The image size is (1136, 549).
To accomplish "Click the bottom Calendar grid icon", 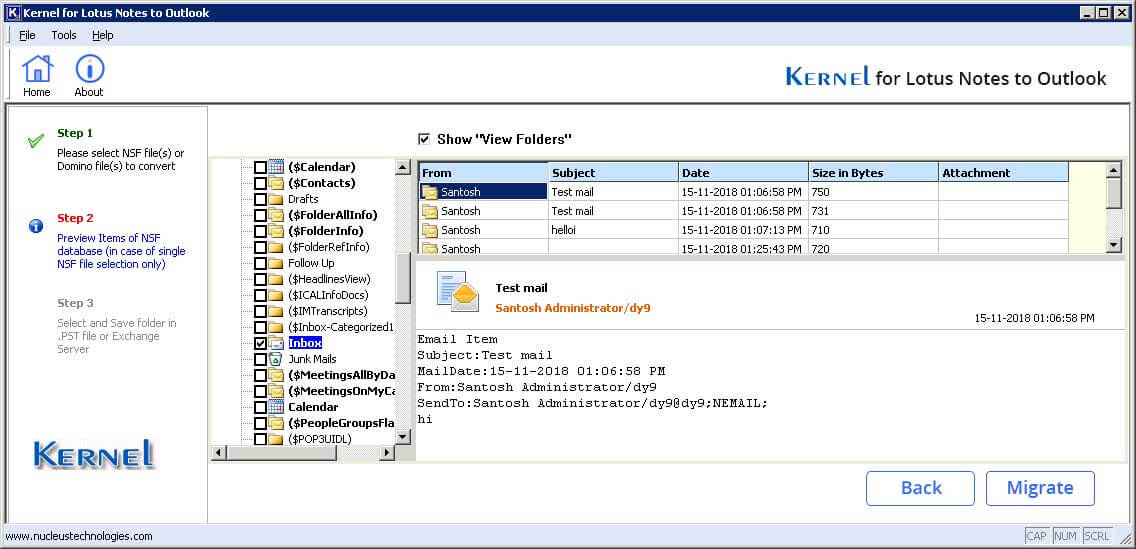I will 276,407.
